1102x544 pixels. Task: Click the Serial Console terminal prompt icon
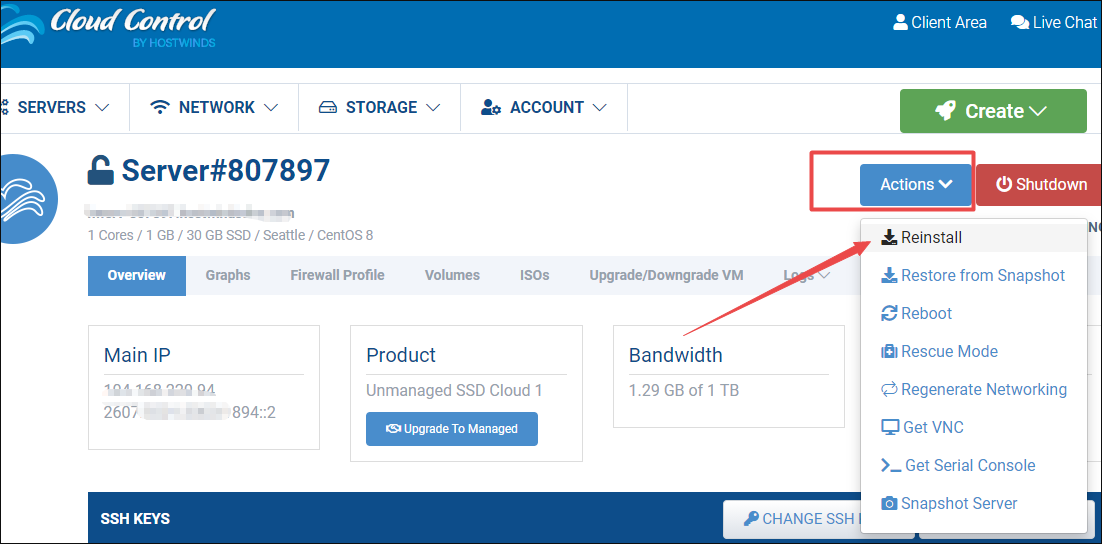[x=890, y=465]
